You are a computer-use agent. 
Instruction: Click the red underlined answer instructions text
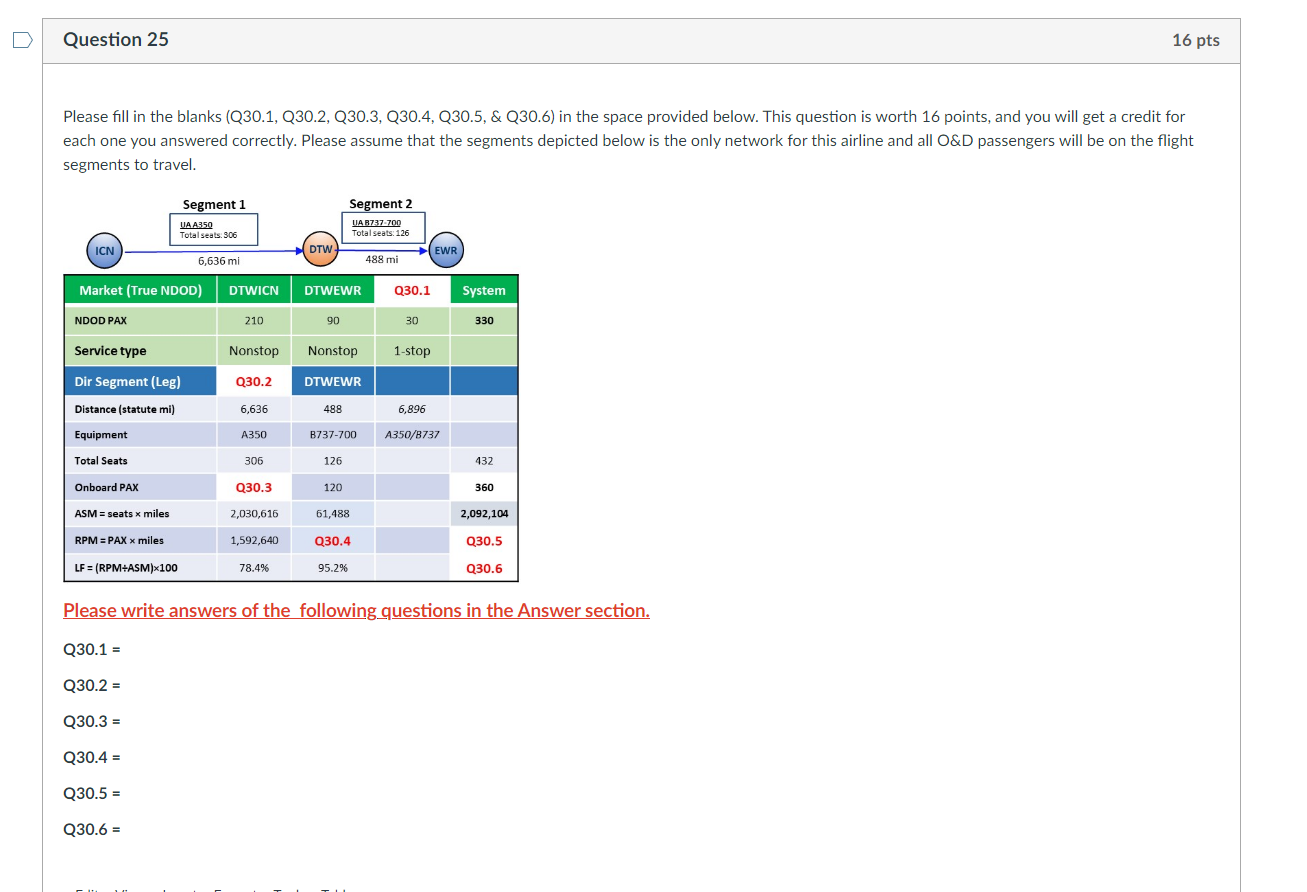[x=356, y=610]
